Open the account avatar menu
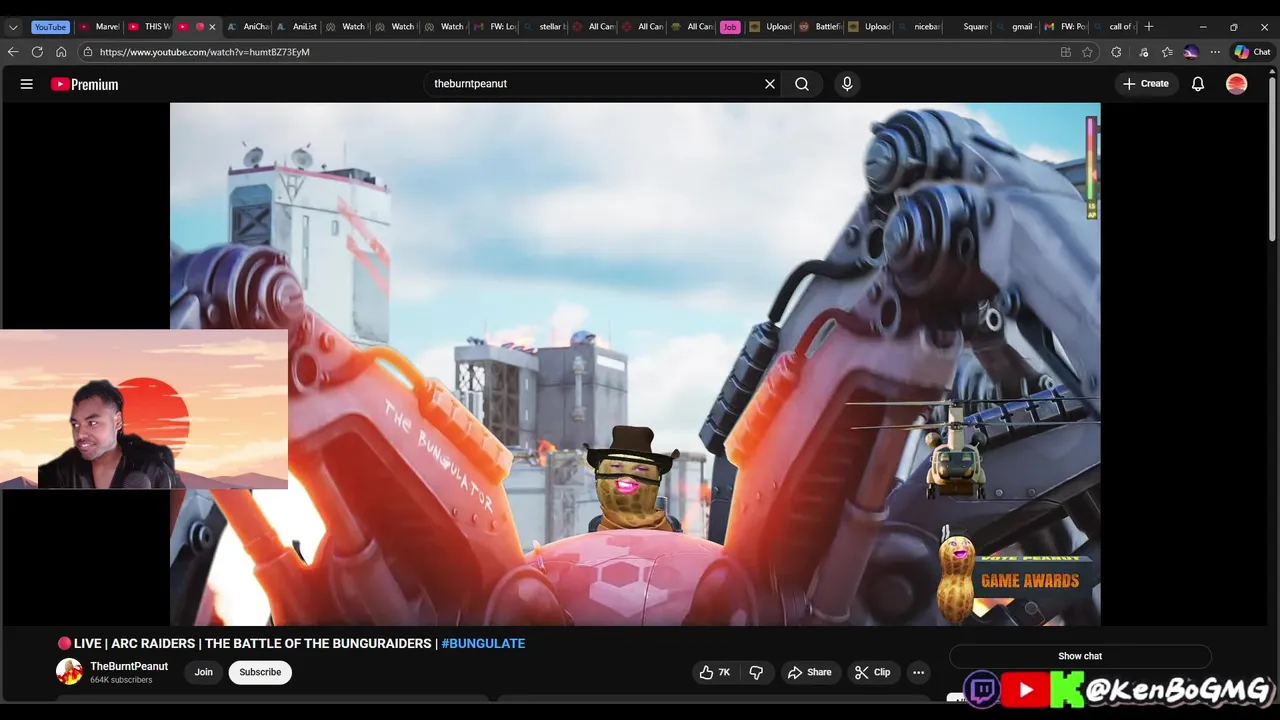Image resolution: width=1280 pixels, height=720 pixels. click(x=1237, y=84)
